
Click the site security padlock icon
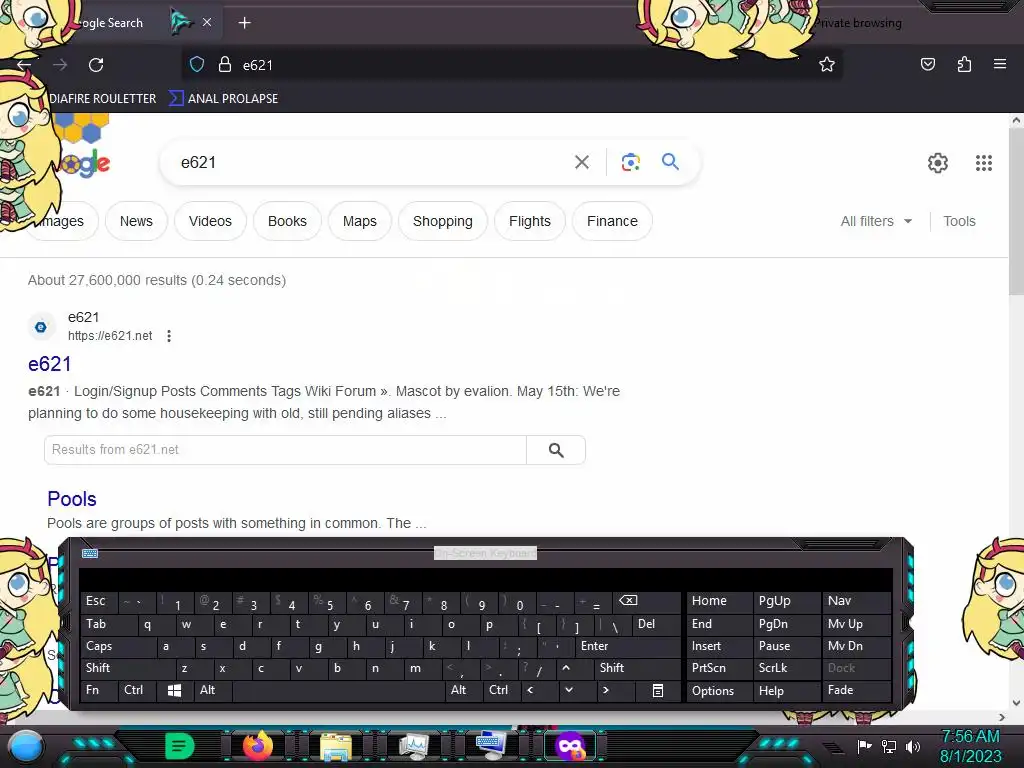[x=225, y=65]
